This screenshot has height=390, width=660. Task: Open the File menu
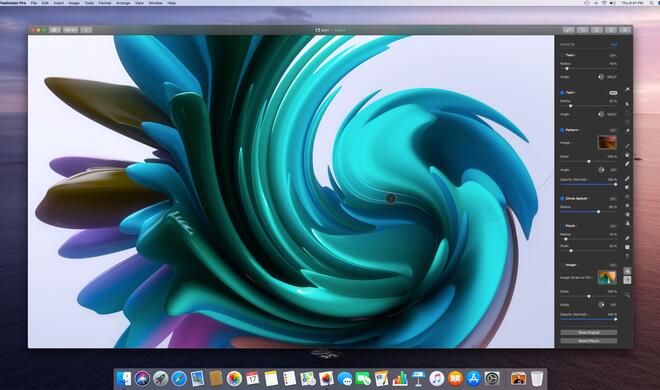pos(34,3)
